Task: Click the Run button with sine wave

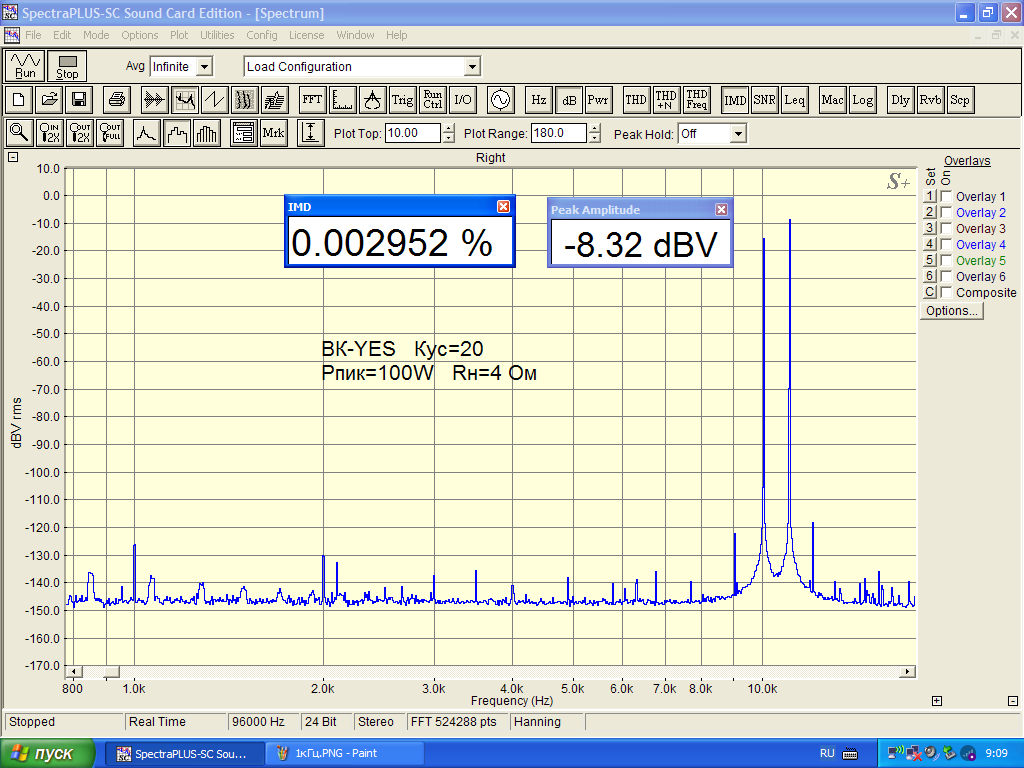Action: tap(25, 66)
